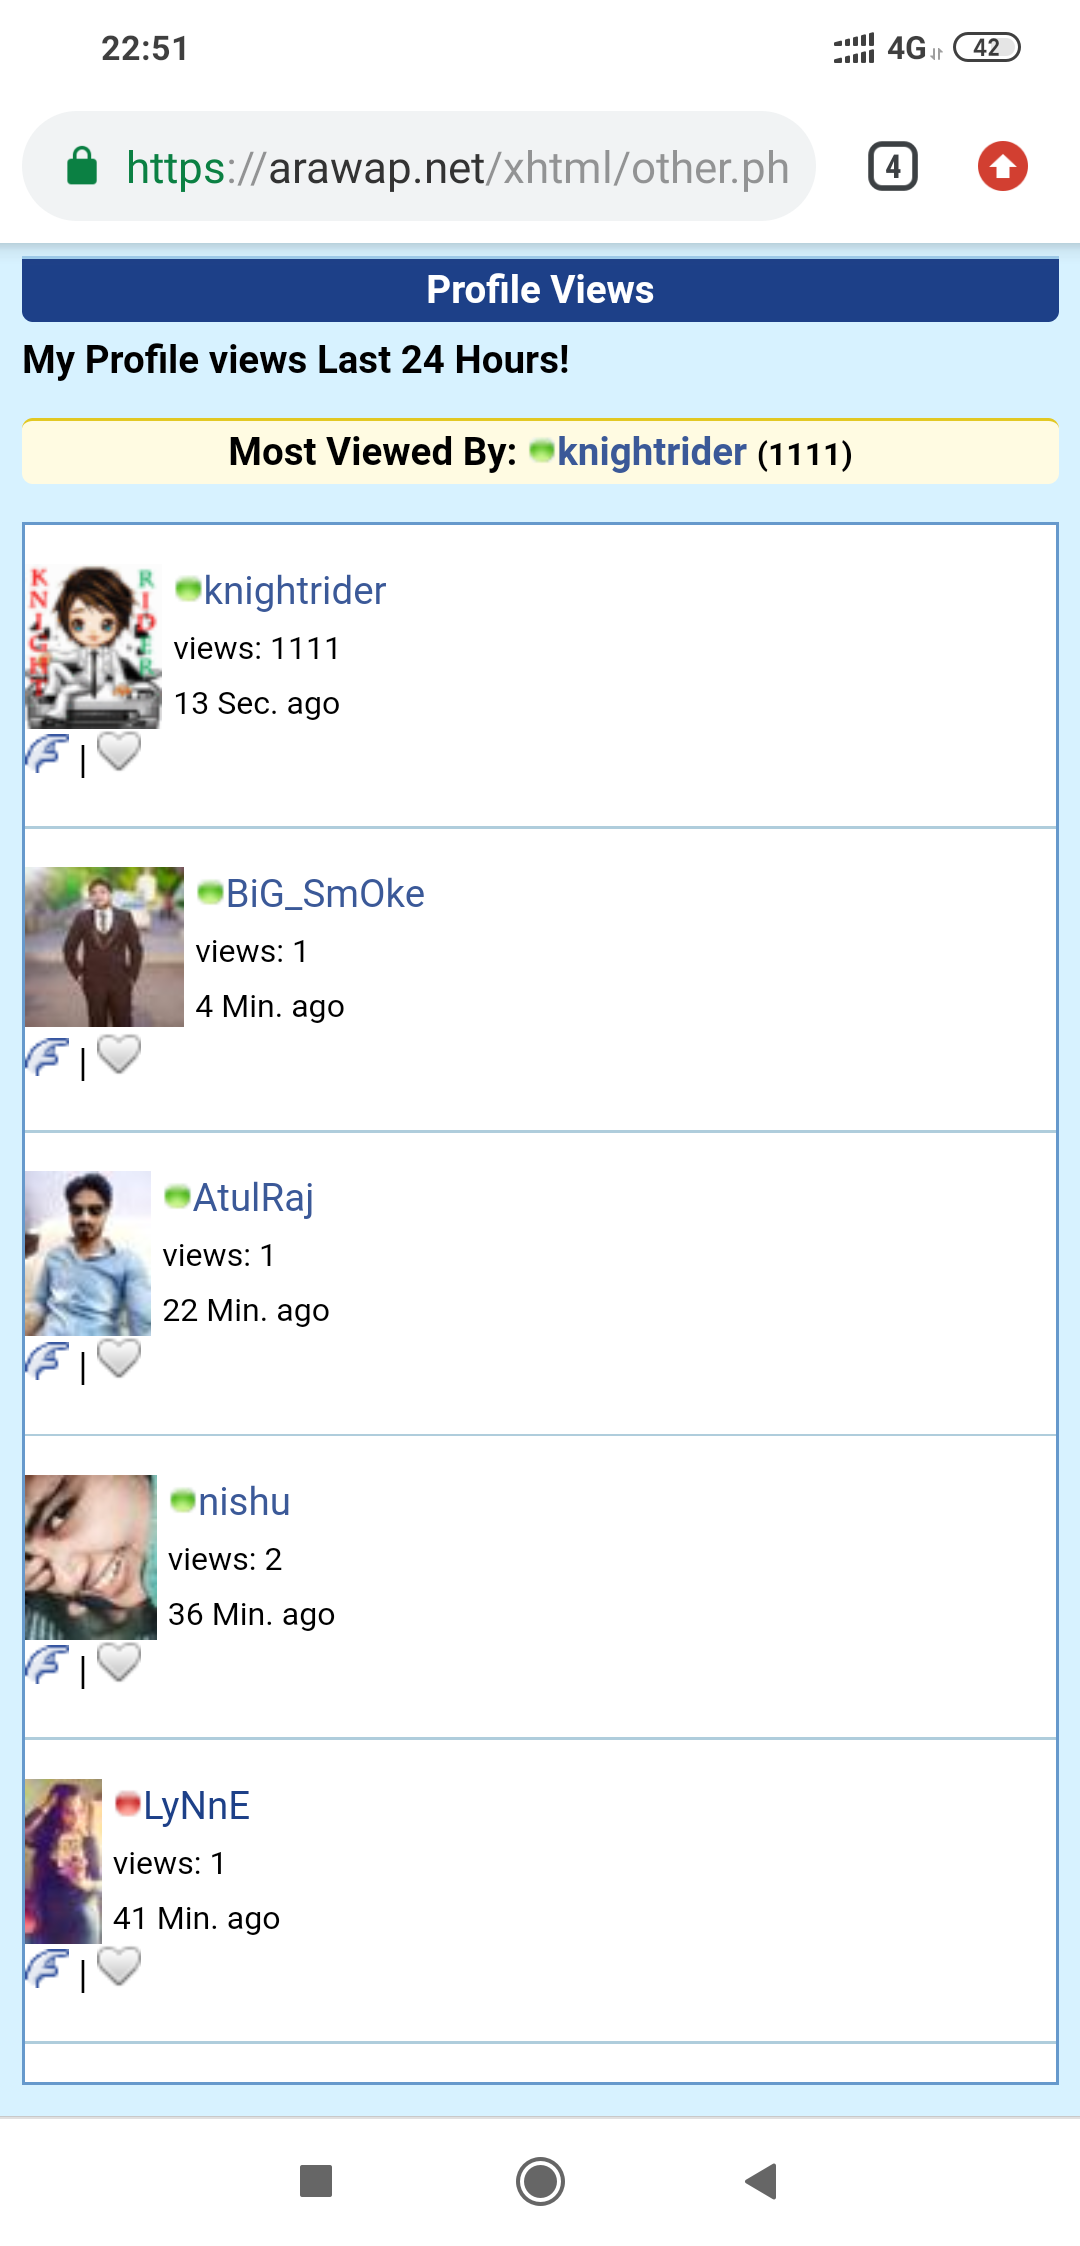This screenshot has width=1080, height=2246.
Task: Click the blue feather icon under LyNnE
Action: 47,1970
